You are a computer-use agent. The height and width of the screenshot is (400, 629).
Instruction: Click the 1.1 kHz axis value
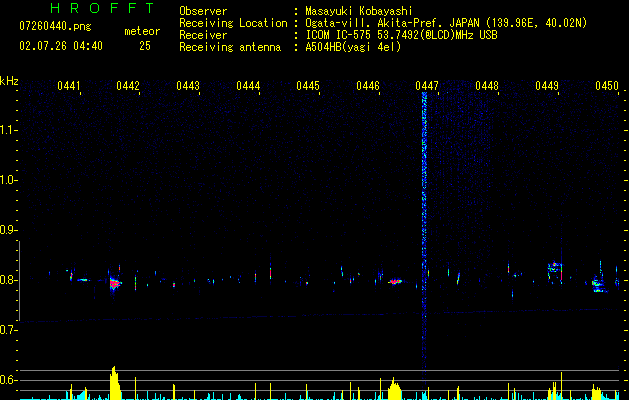coord(9,130)
